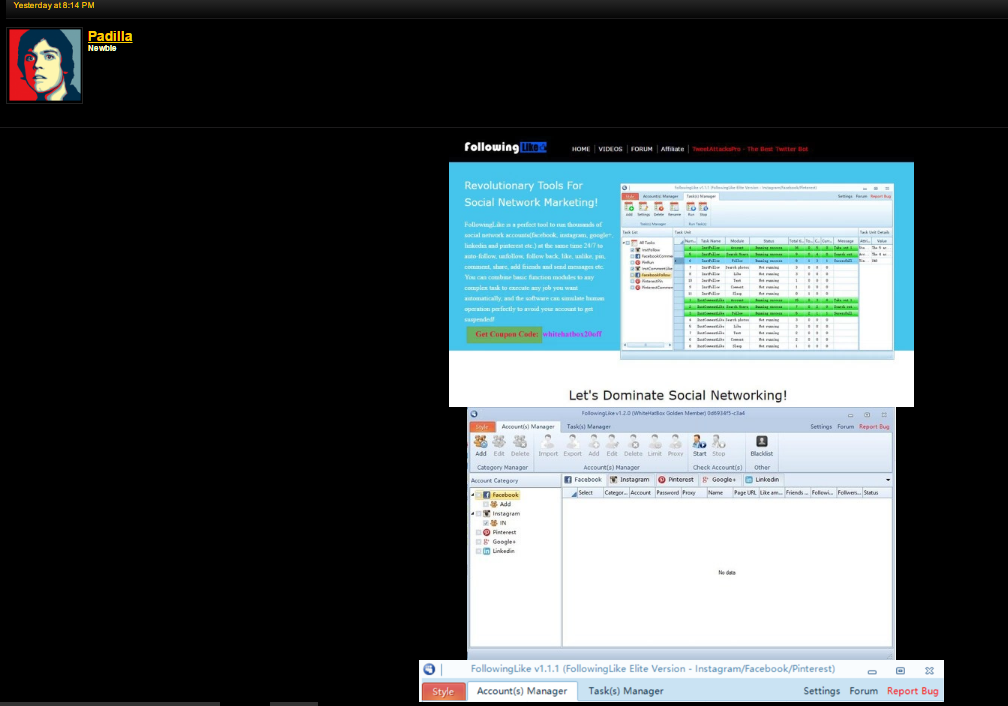Open Account(s) Manager tab in v1.2.0 window

528,427
